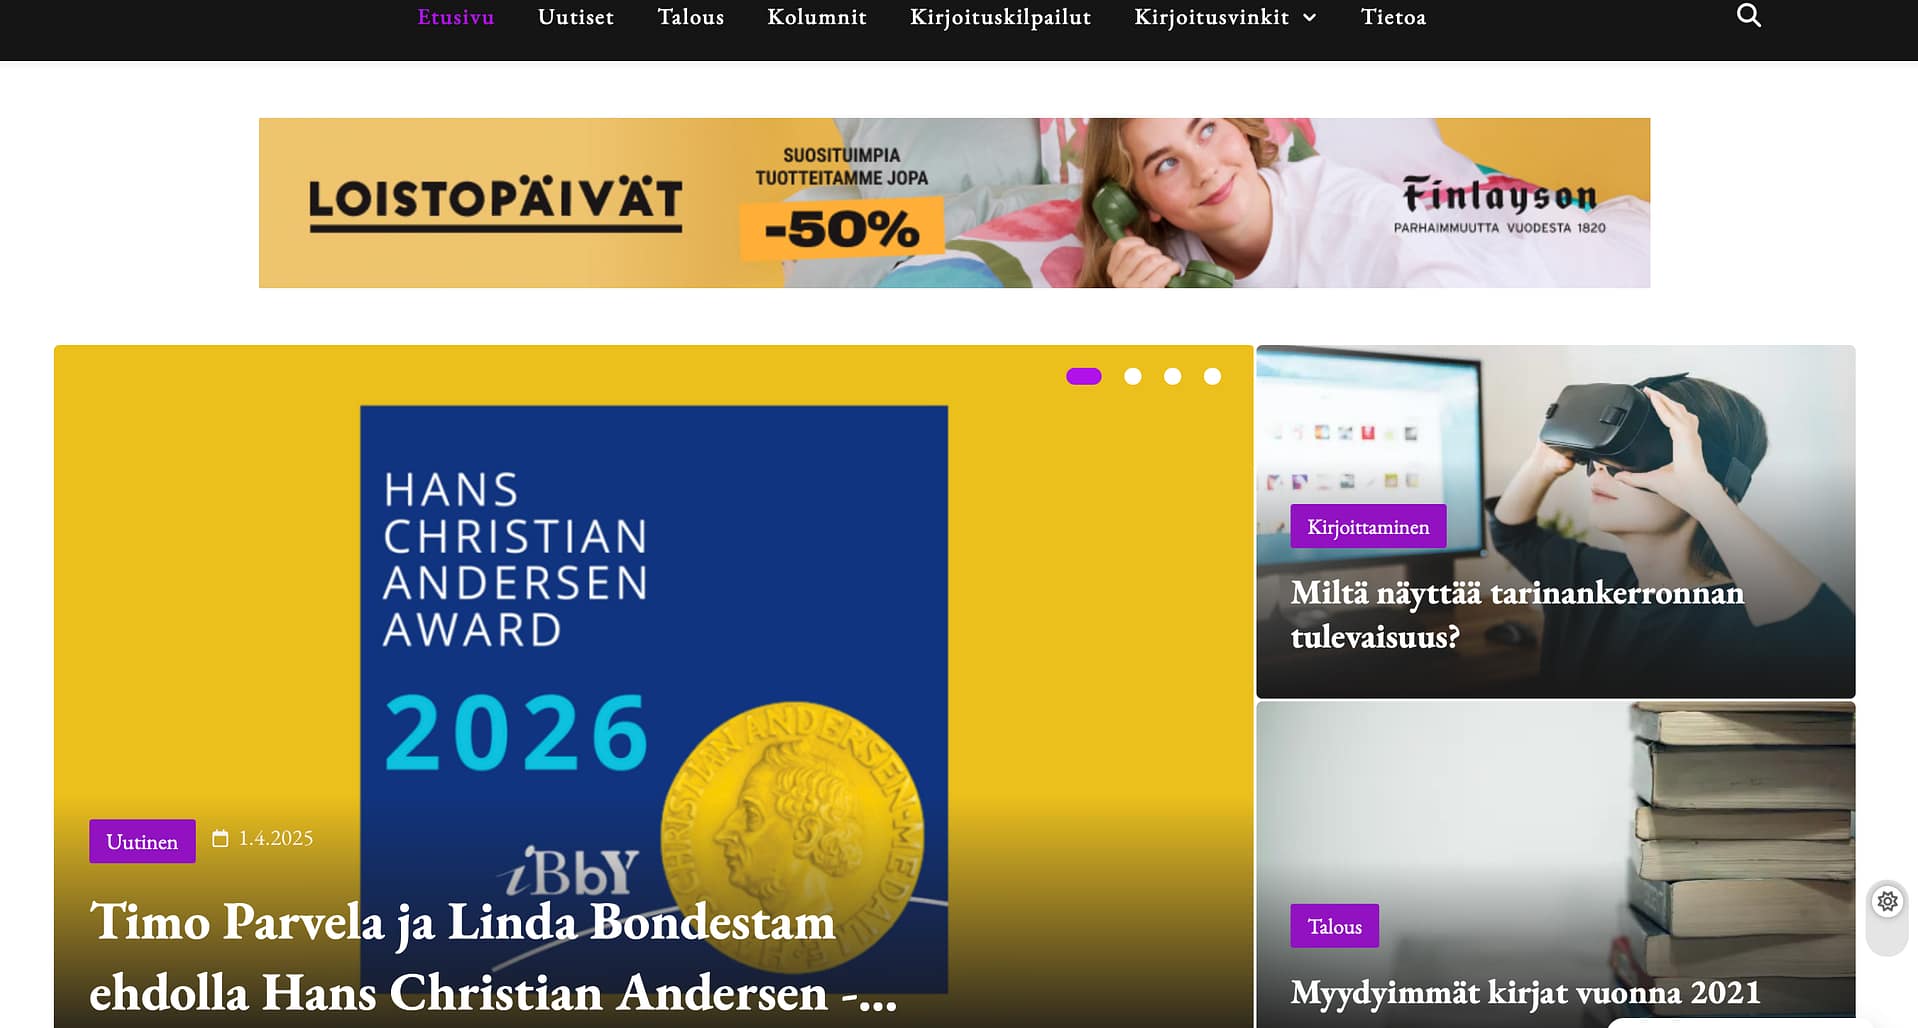This screenshot has width=1918, height=1028.
Task: Select the active purple slider indicator
Action: [1083, 376]
